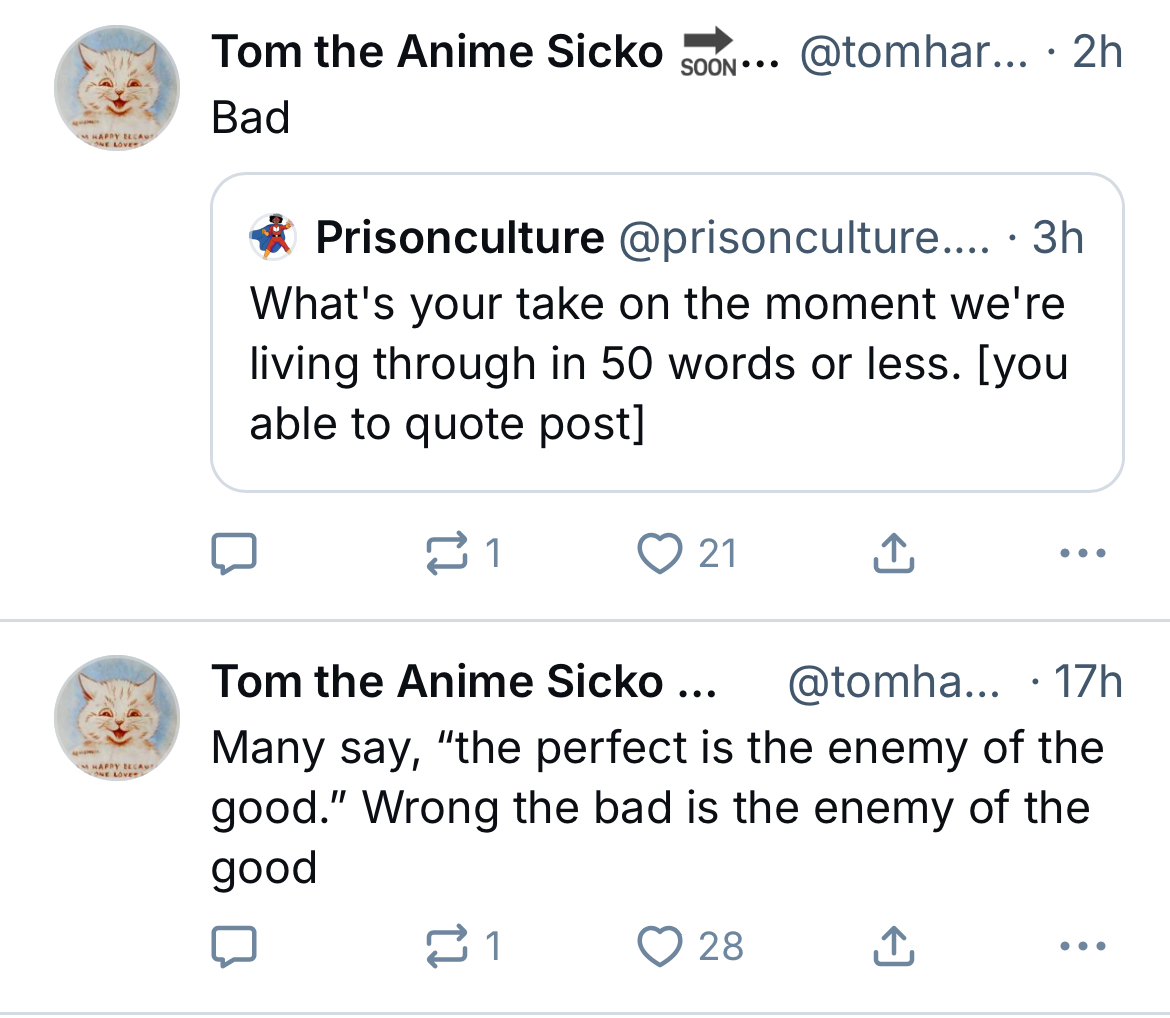Open the Prisonculture display name link
Screen dimensions: 1170x1018
(x=460, y=238)
